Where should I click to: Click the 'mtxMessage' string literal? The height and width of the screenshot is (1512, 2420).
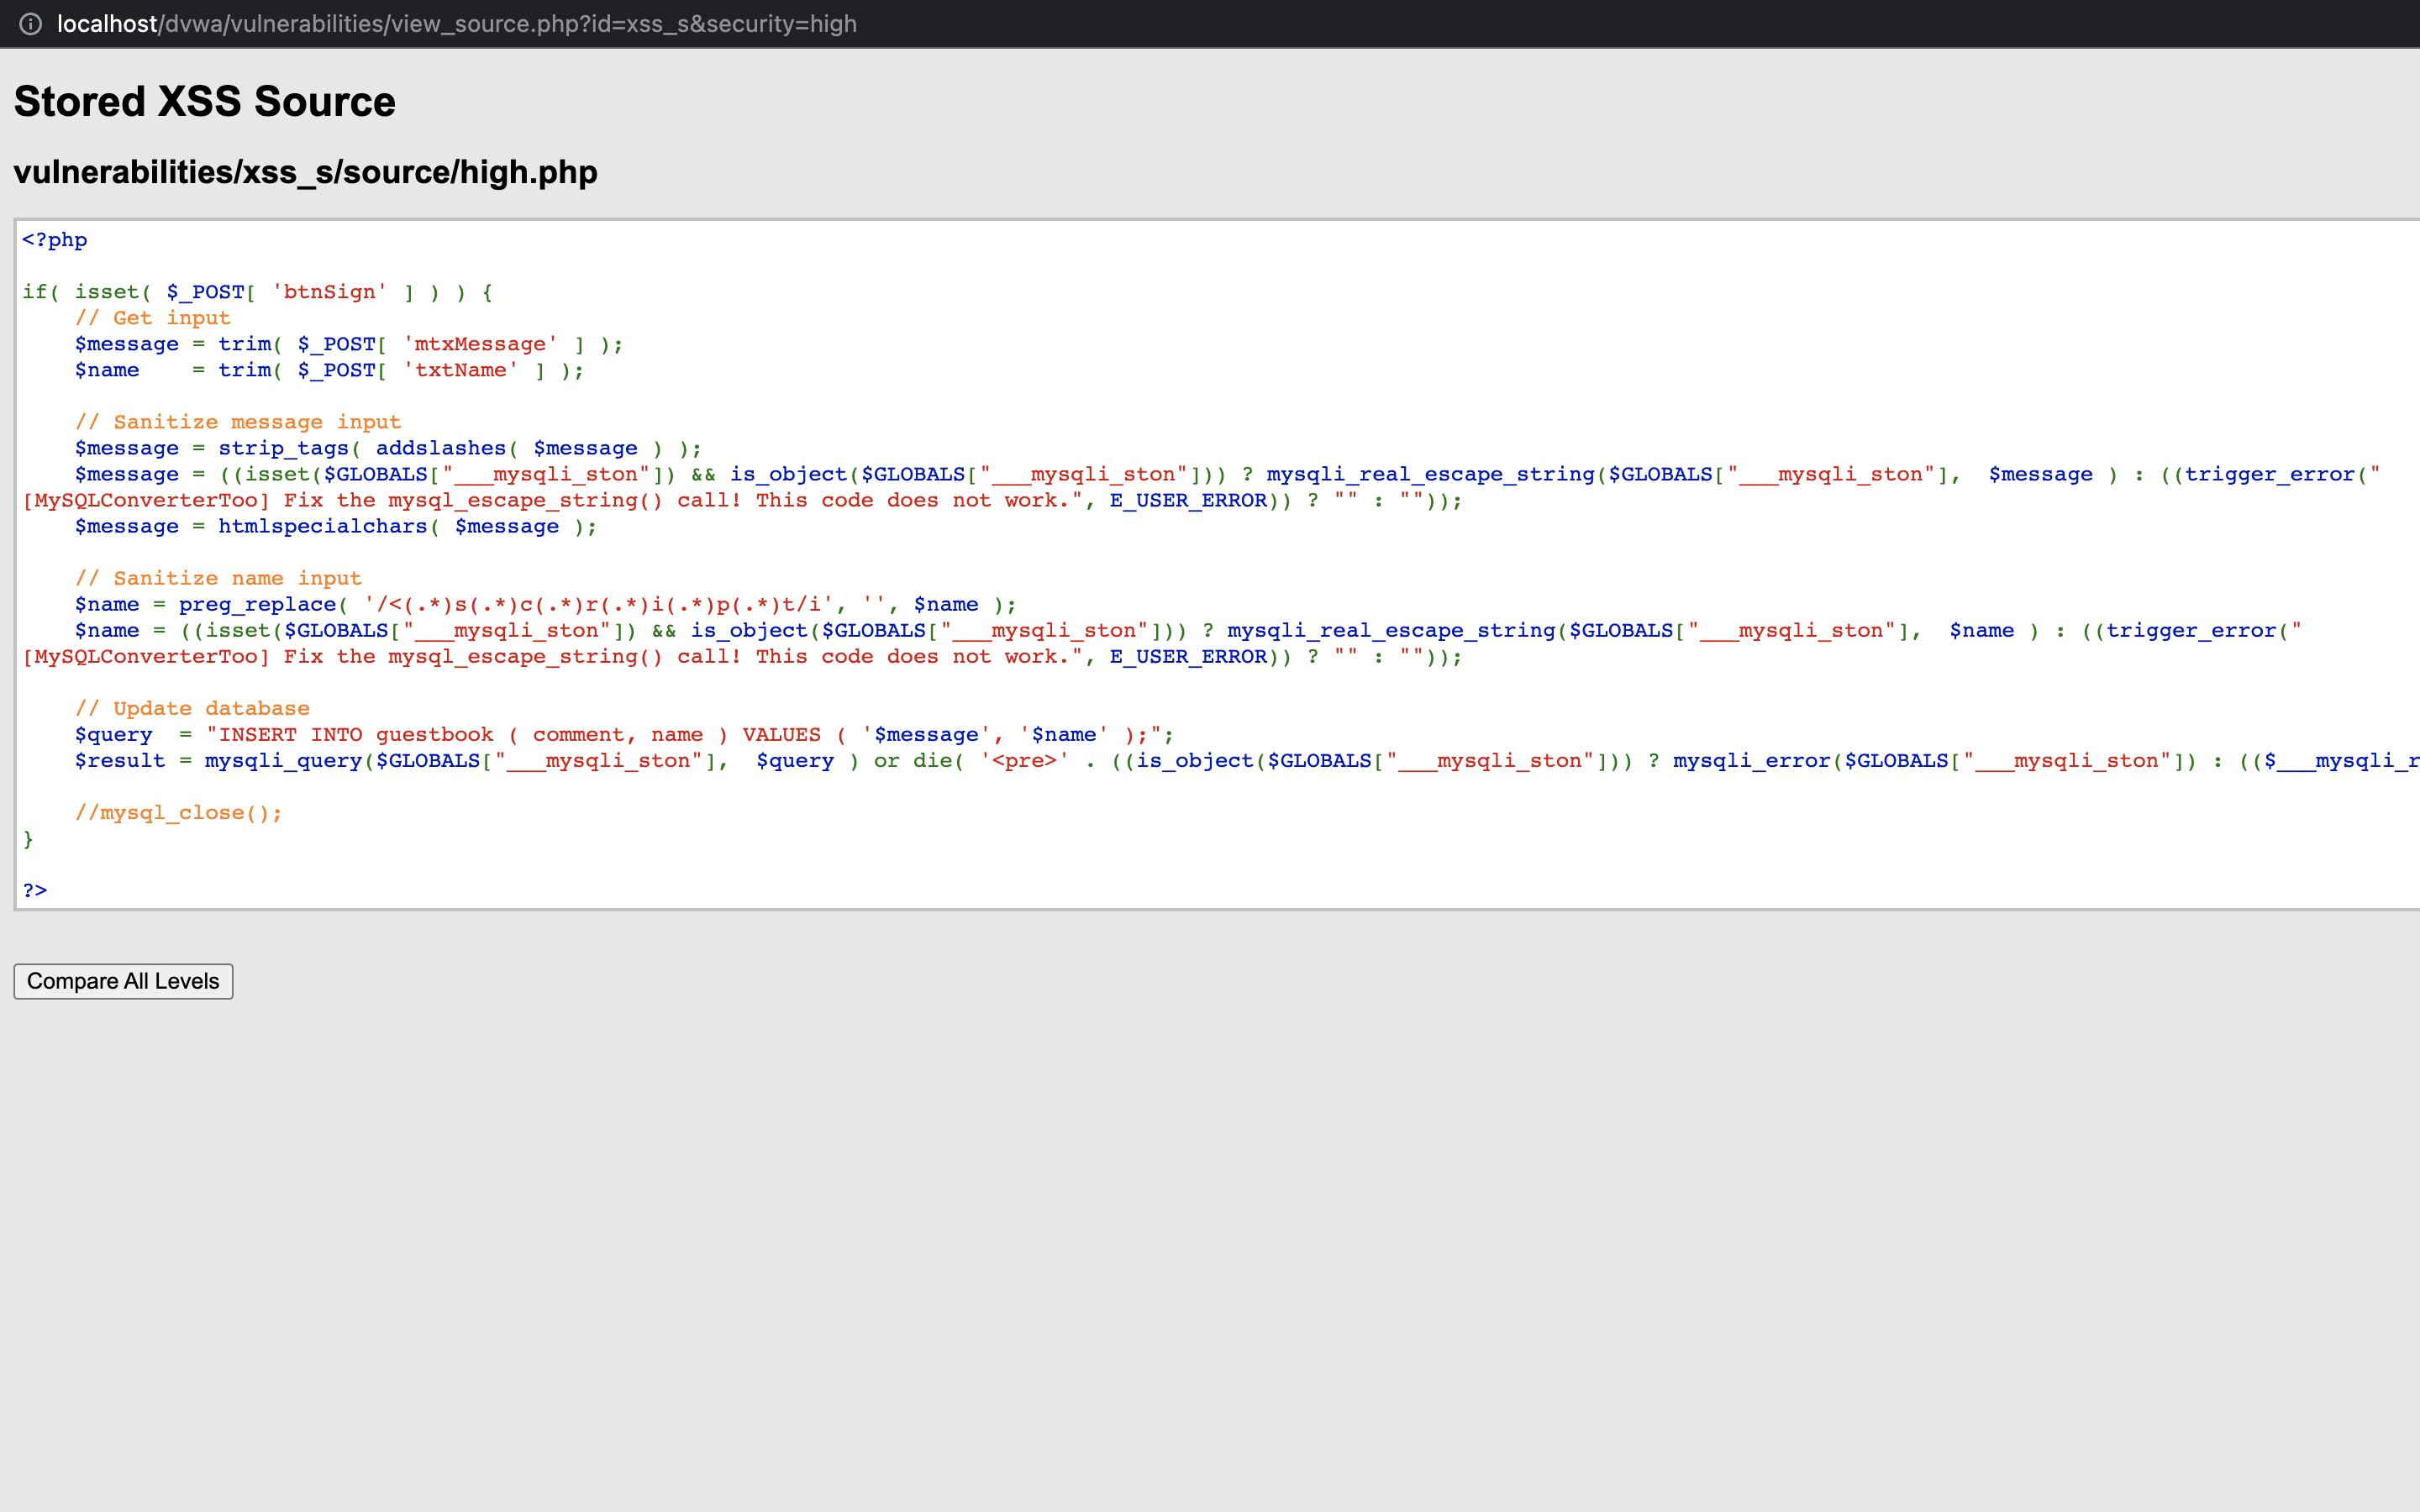480,344
